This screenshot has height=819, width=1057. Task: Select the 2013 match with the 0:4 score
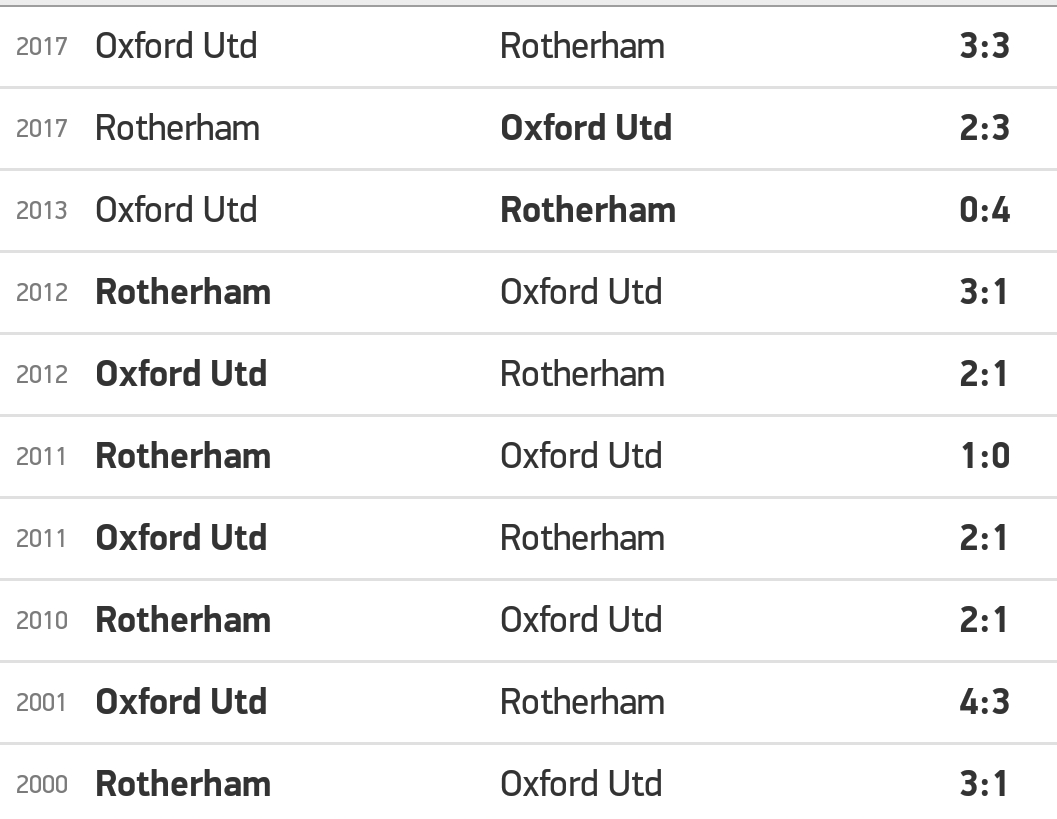(528, 210)
